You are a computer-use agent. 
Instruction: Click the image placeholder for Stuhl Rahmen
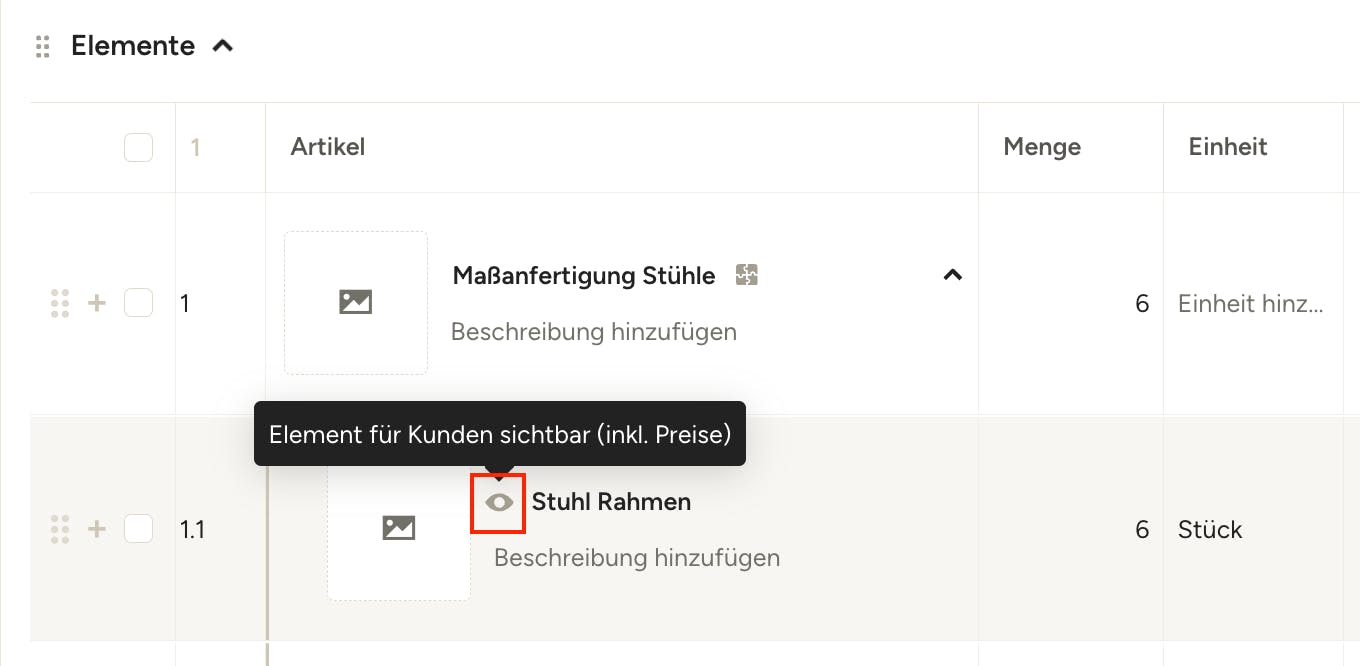coord(399,529)
